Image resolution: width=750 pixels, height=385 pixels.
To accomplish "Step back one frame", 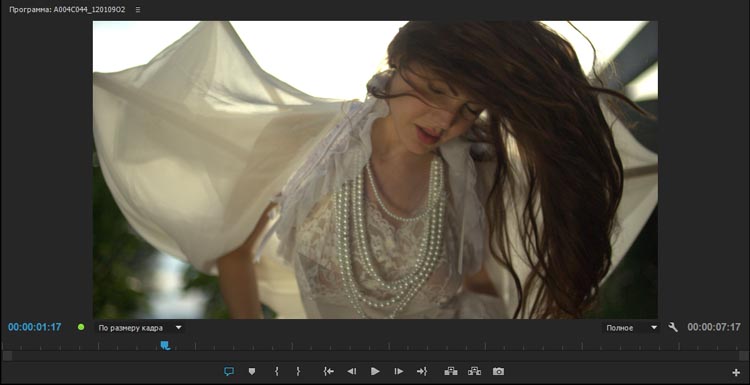I will (x=352, y=371).
